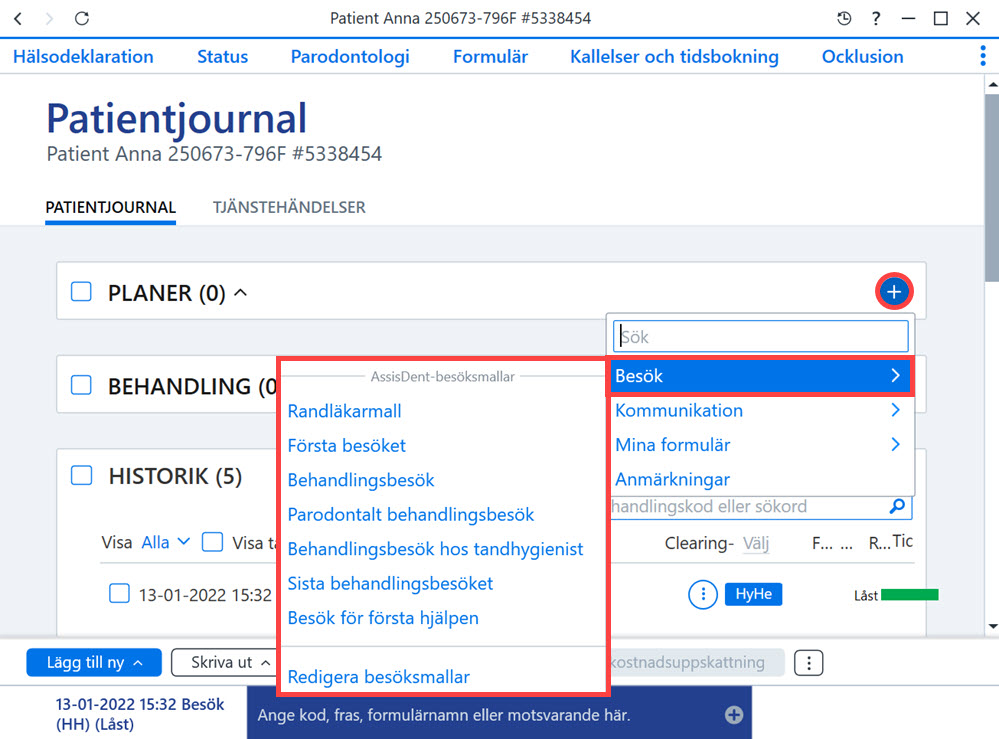This screenshot has width=999, height=739.
Task: Open the Formulär tab
Action: click(490, 57)
